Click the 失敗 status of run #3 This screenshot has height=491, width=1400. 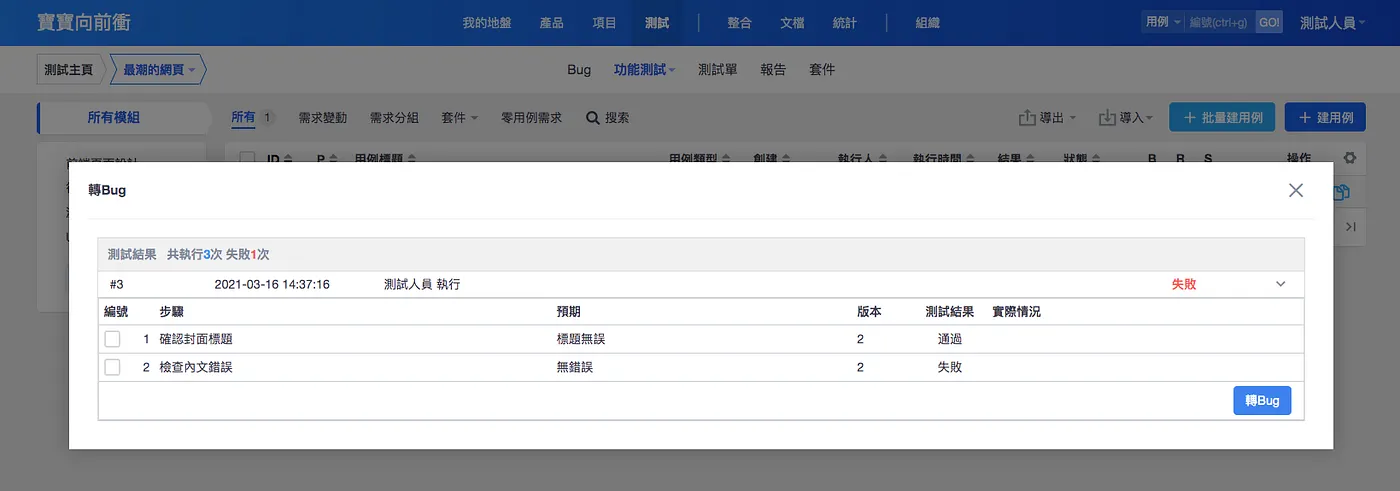[x=1184, y=284]
